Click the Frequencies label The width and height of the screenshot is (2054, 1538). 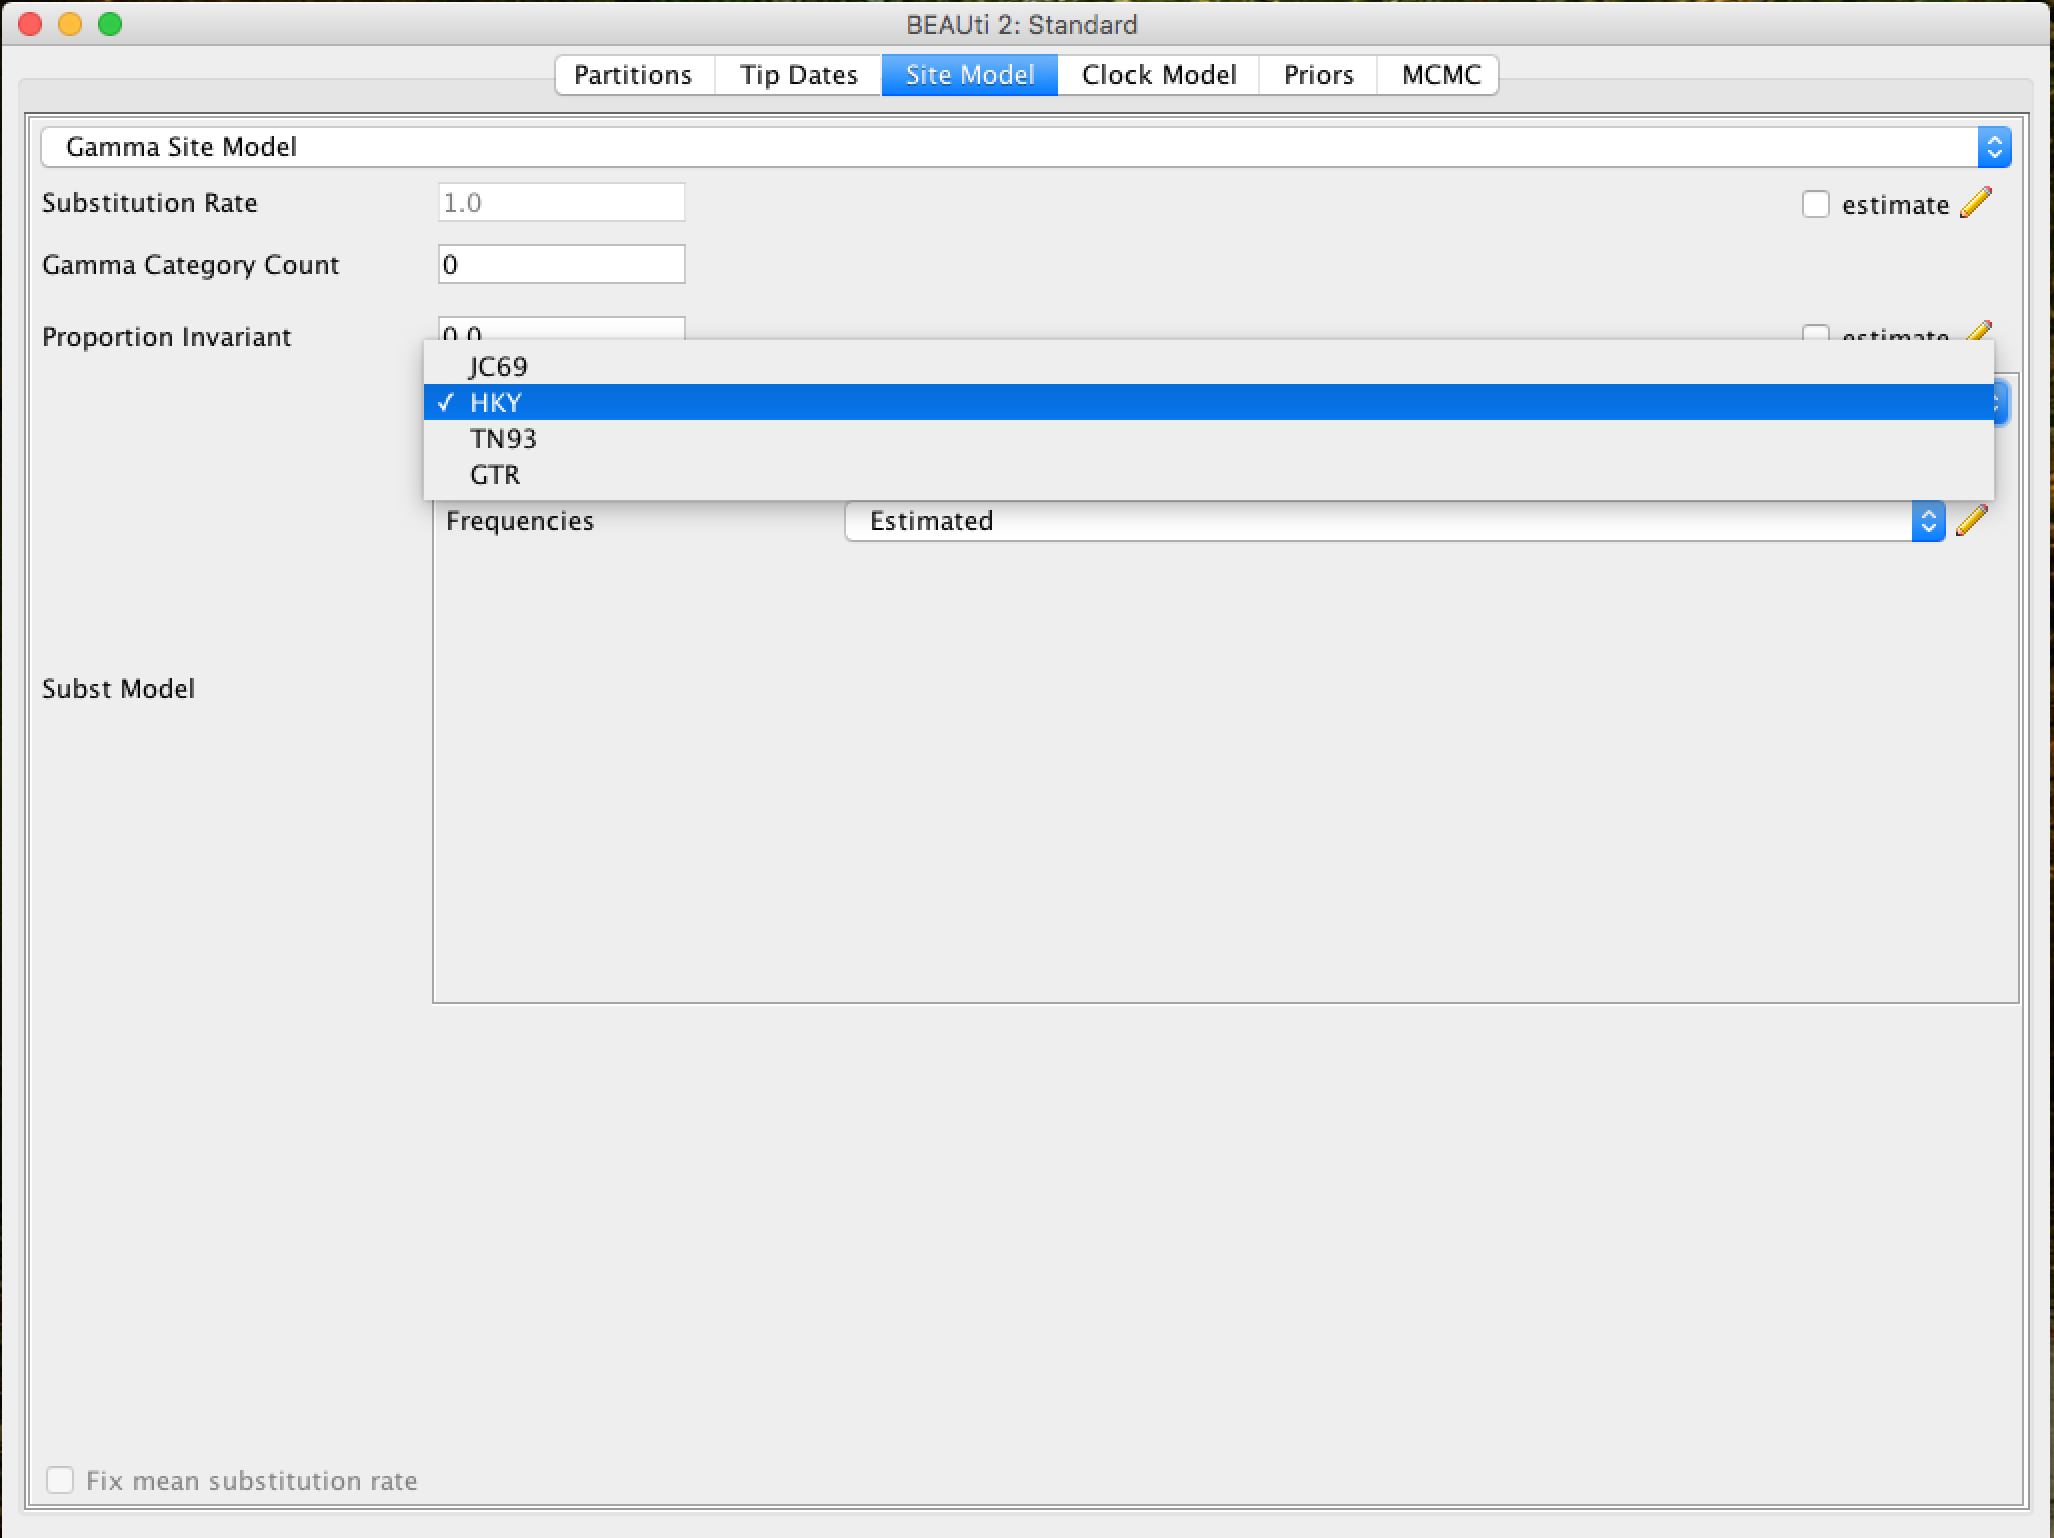520,521
